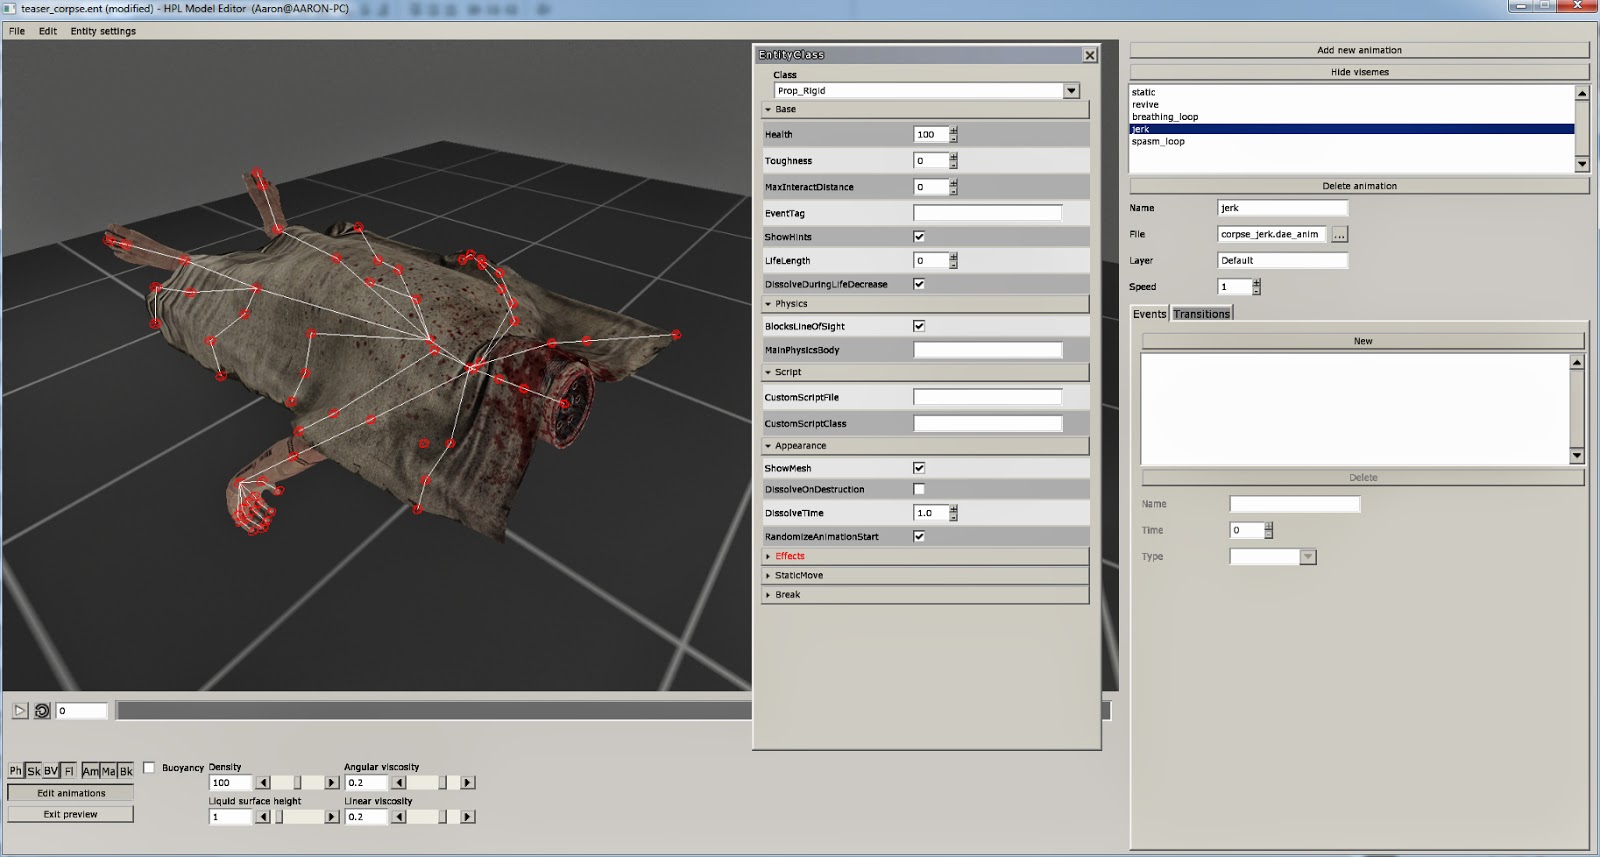Click the Density slider track

pyautogui.click(x=298, y=783)
